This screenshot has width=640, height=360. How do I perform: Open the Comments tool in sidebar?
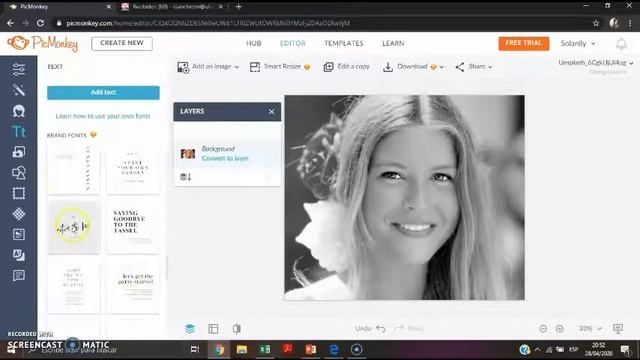19,276
